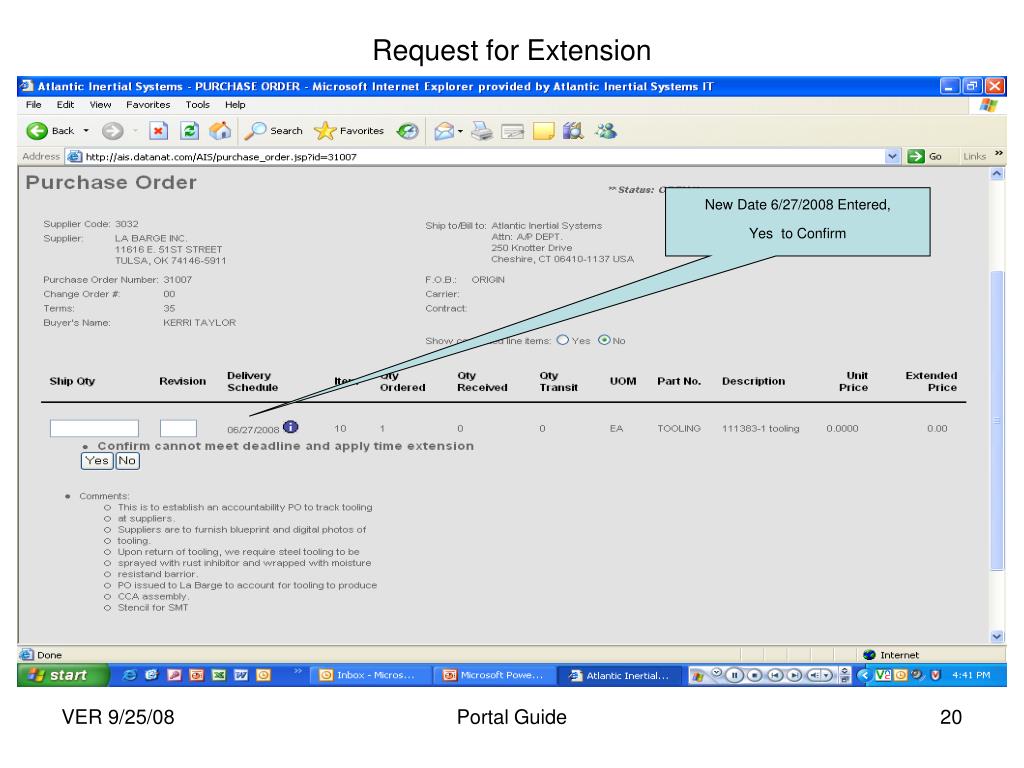Click the info icon beside 06/27/2008

point(291,427)
